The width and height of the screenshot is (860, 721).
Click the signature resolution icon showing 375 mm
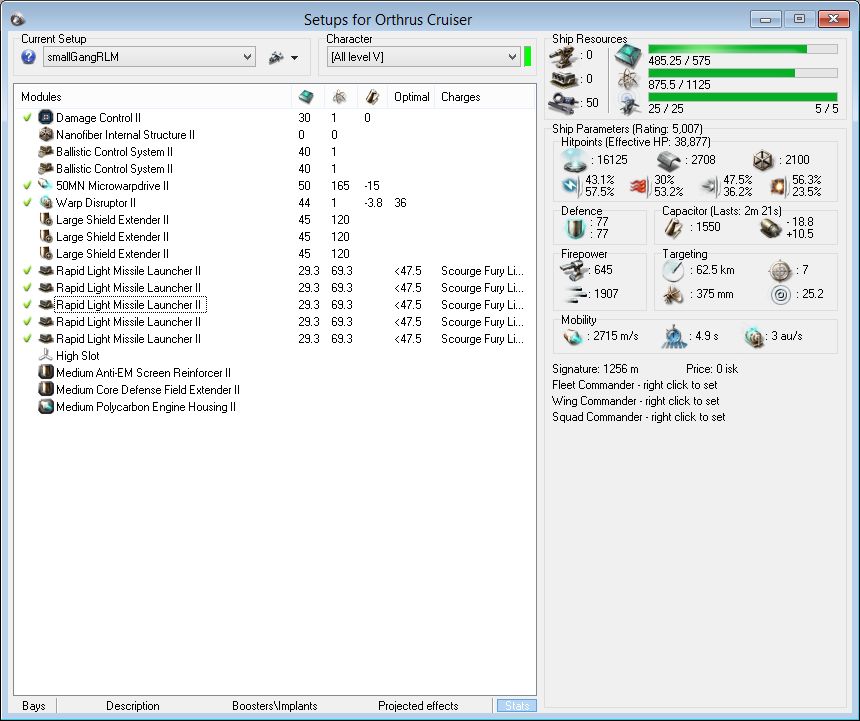pyautogui.click(x=673, y=295)
